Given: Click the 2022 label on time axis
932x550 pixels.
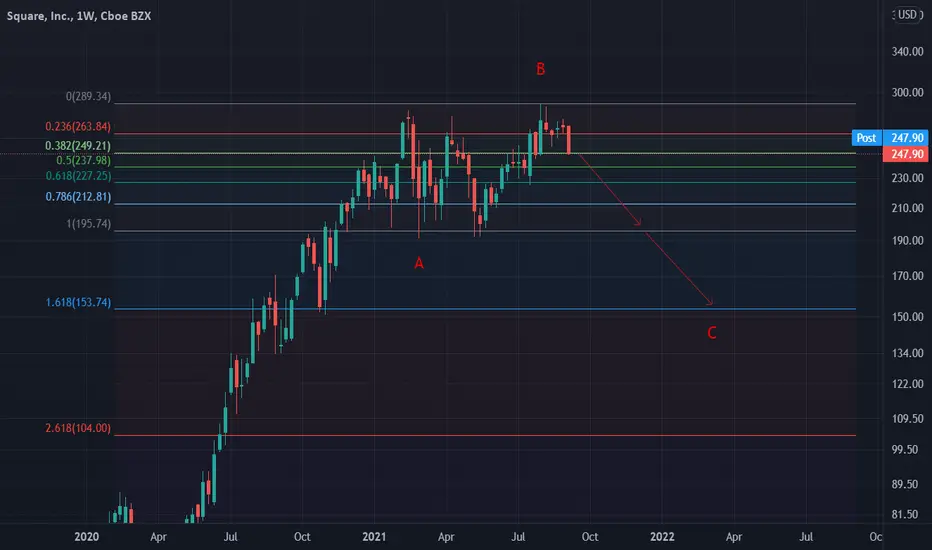Looking at the screenshot, I should coord(662,537).
